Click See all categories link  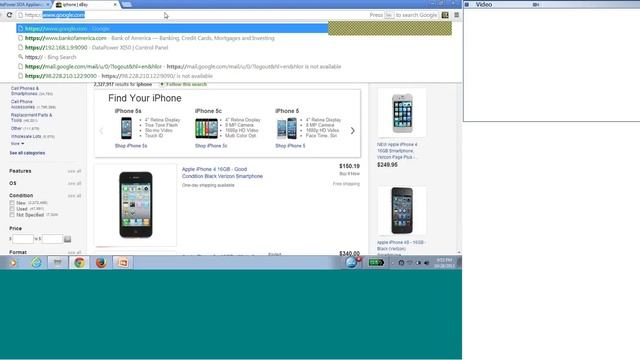coord(27,153)
